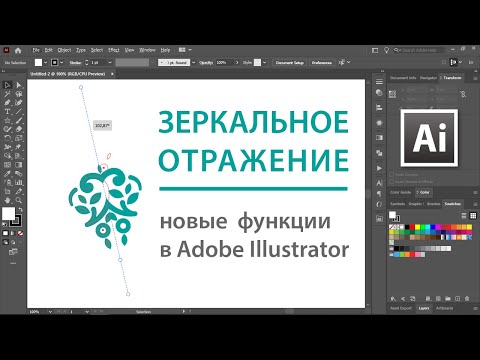Pick the Zoom magnifier tool
Image resolution: width=480 pixels, height=360 pixels.
(x=19, y=200)
